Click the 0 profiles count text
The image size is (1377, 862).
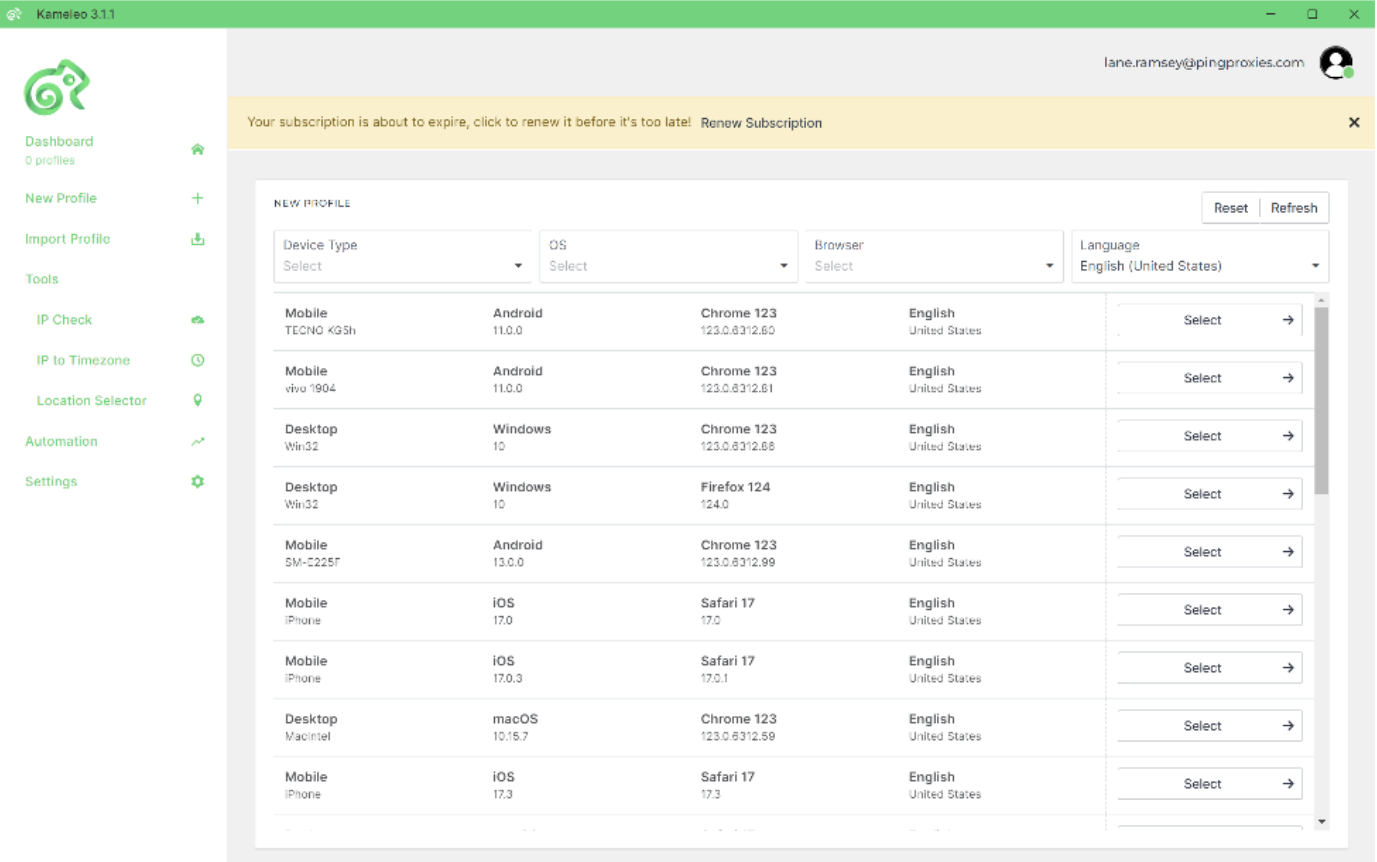pos(50,160)
